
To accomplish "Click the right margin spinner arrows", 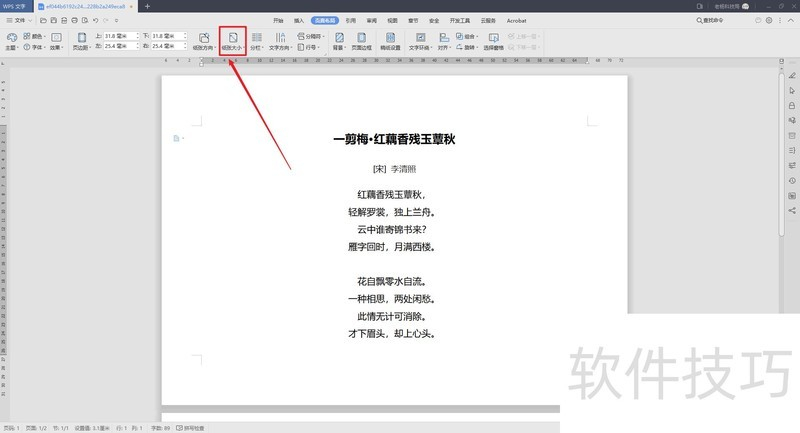I will click(x=185, y=46).
